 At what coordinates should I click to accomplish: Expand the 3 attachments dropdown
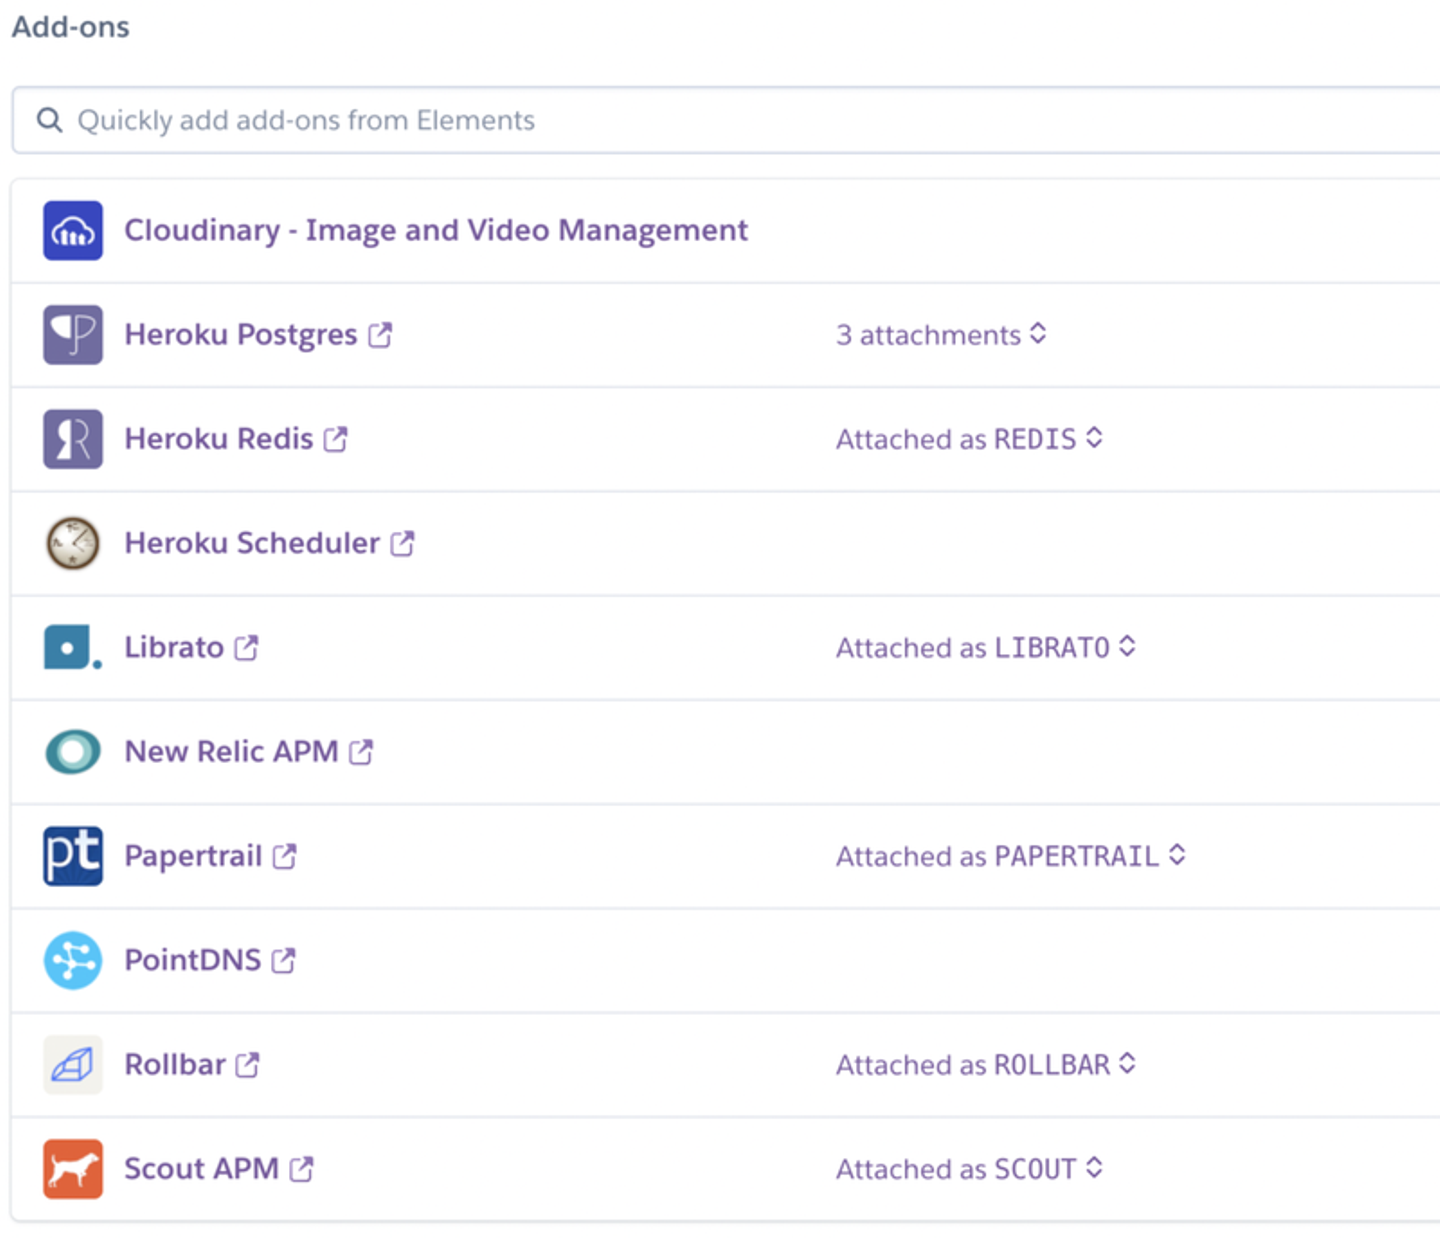tap(941, 335)
